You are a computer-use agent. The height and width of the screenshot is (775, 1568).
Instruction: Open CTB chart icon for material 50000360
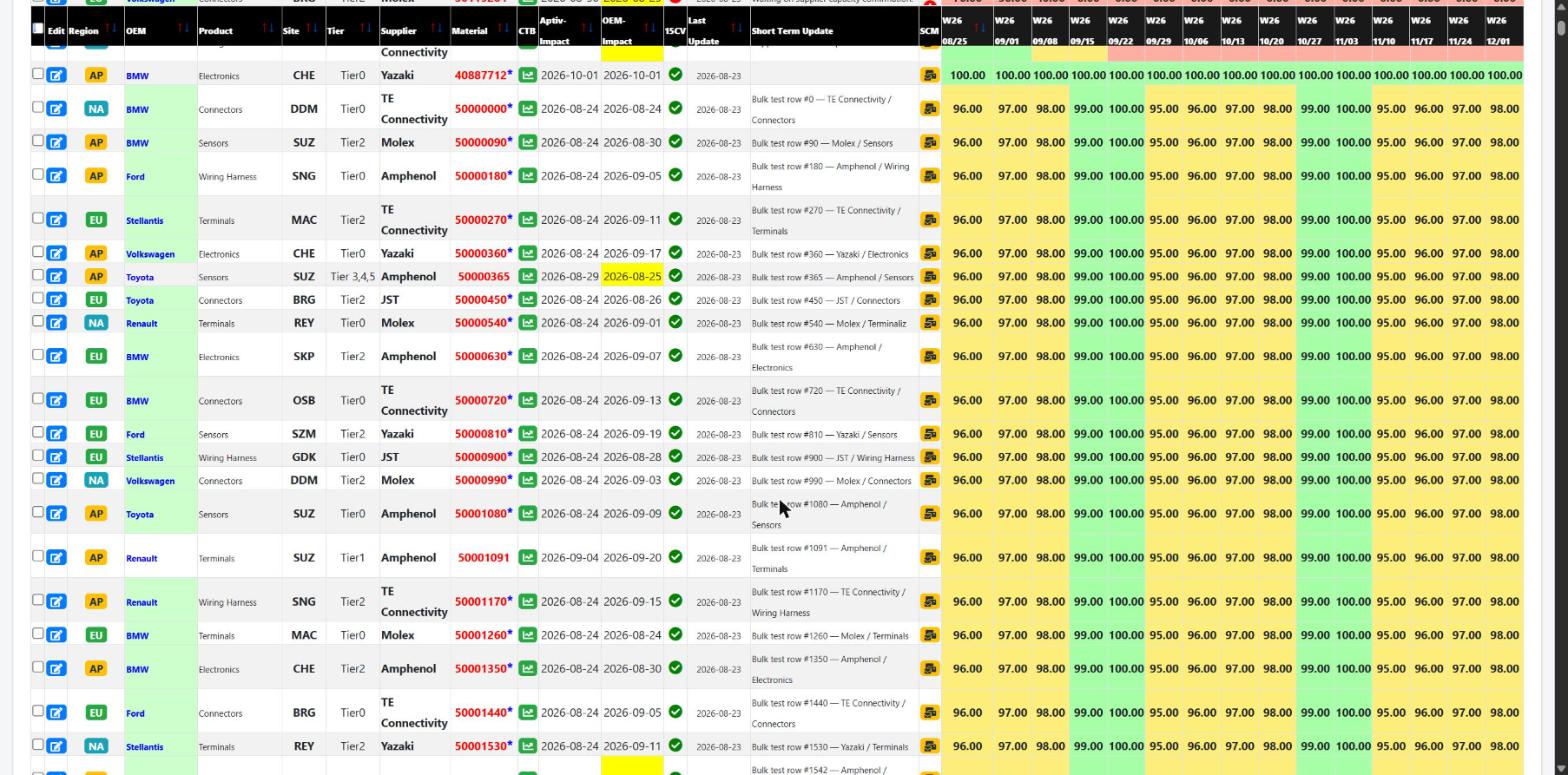[x=527, y=254]
